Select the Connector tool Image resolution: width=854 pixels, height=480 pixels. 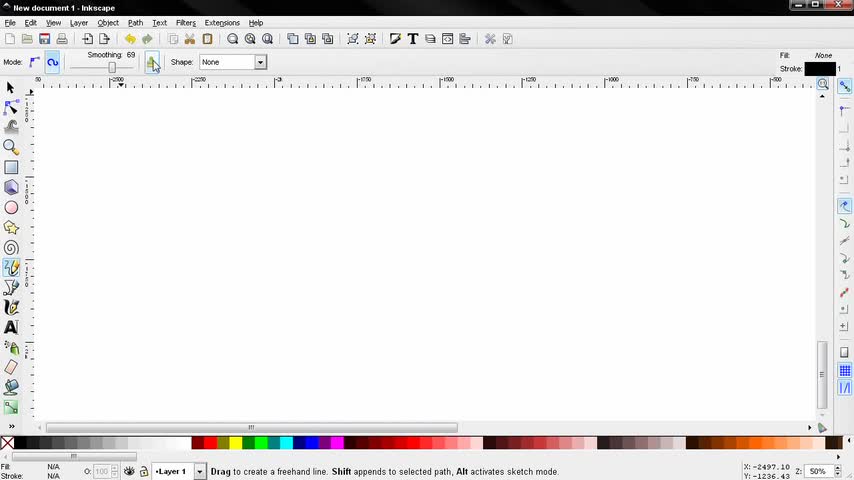pos(11,407)
